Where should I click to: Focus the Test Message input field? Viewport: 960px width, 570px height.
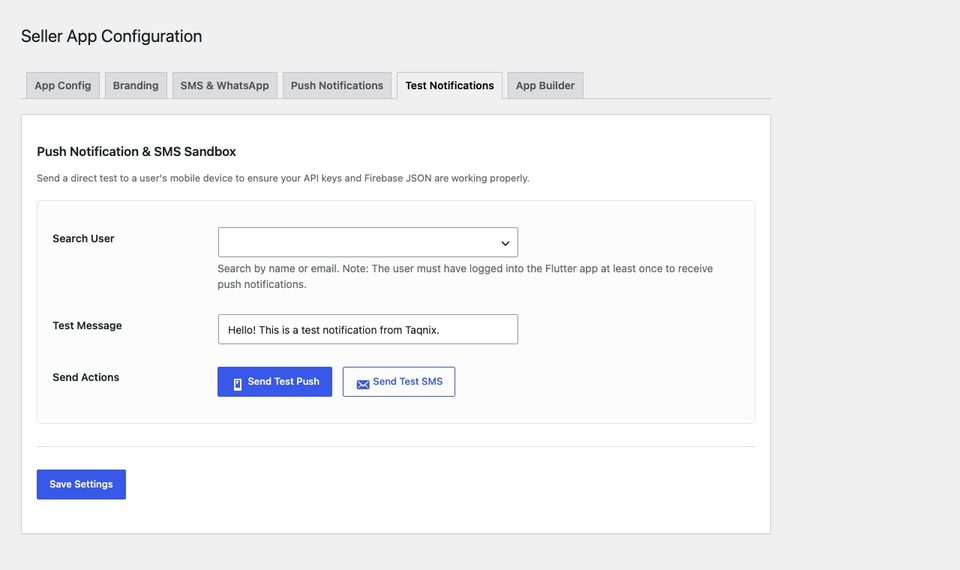367,329
